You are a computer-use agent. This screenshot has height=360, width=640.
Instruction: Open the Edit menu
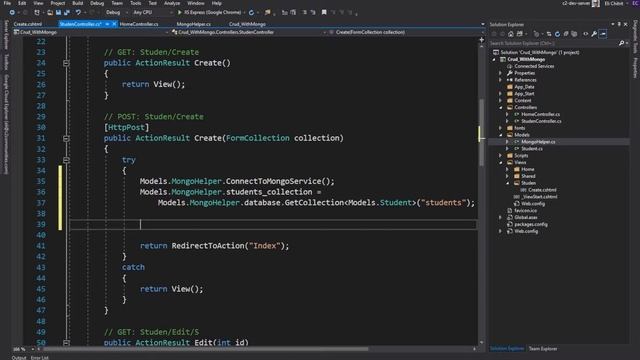click(x=22, y=3)
